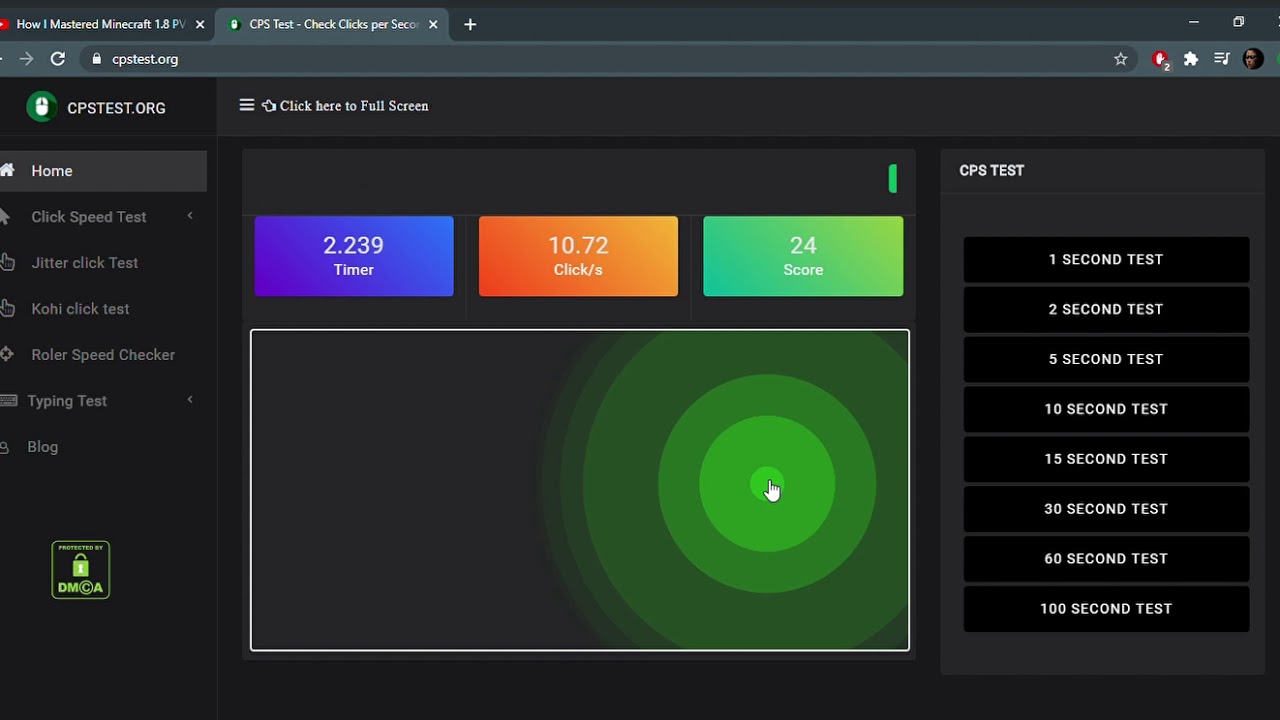
Task: Open the media control icon in toolbar
Action: pos(1221,59)
